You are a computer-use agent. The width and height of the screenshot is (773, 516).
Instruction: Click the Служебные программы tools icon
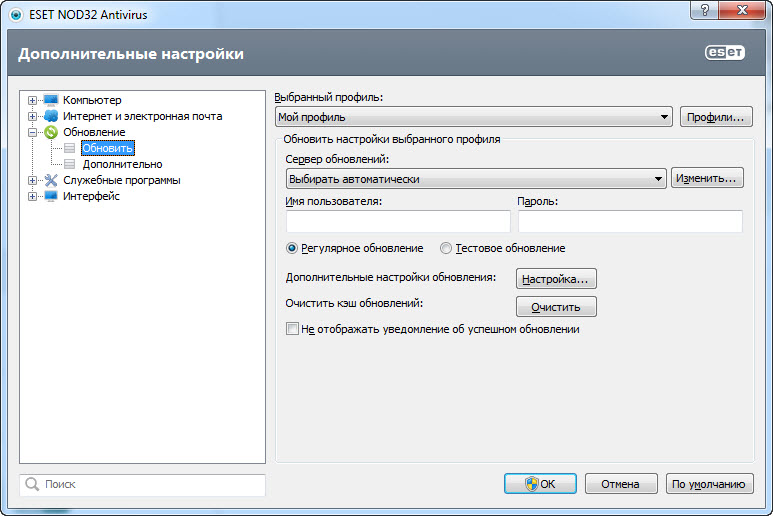51,180
